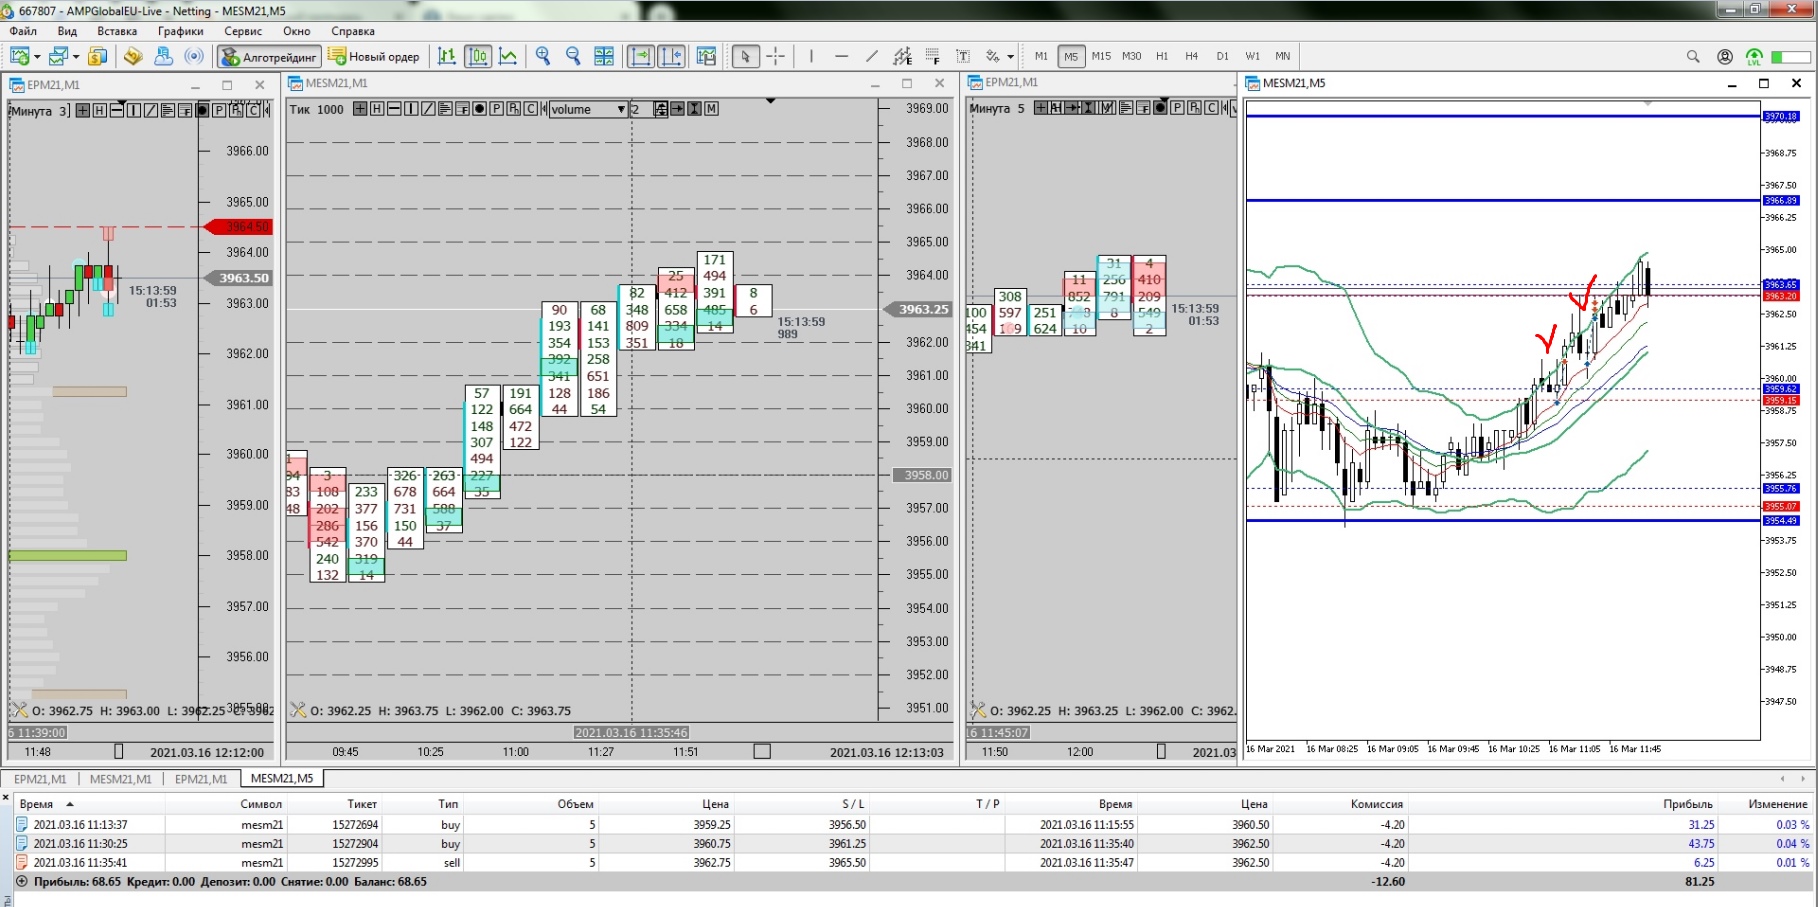
Task: Close the history toolbox panel
Action: (6, 798)
